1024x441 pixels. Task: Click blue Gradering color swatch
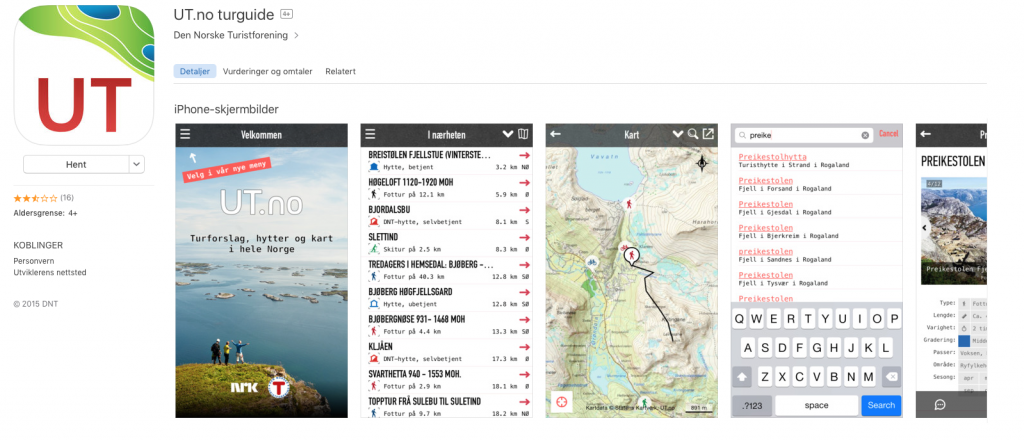pos(964,340)
